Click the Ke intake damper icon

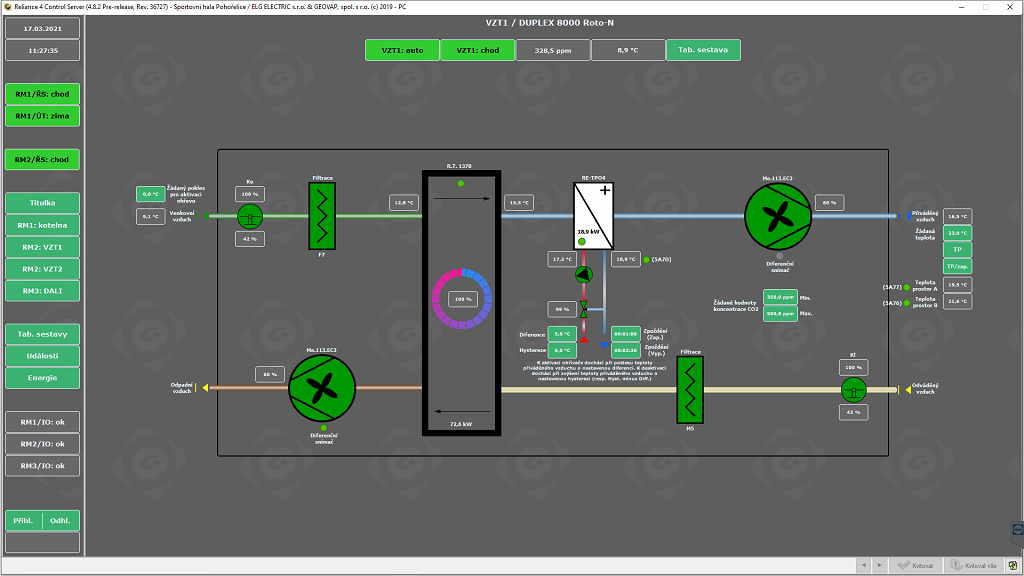coord(249,215)
